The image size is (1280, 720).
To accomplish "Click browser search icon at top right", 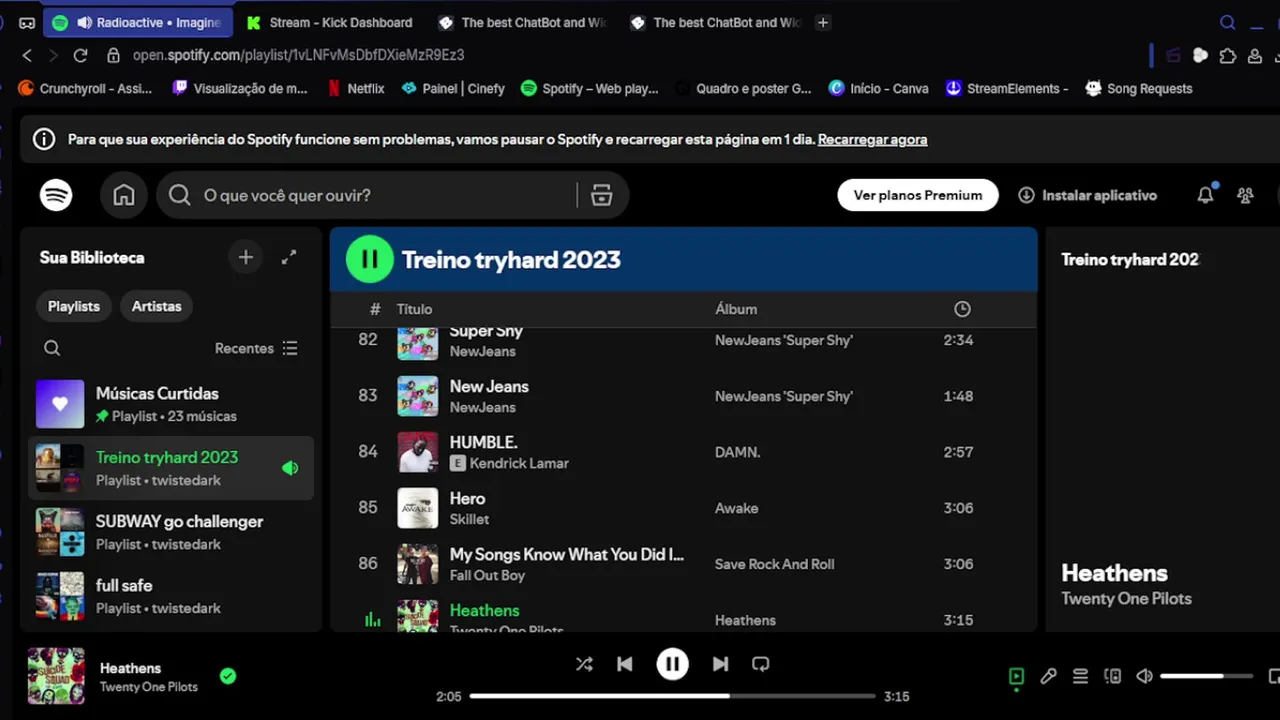I will pyautogui.click(x=1228, y=22).
